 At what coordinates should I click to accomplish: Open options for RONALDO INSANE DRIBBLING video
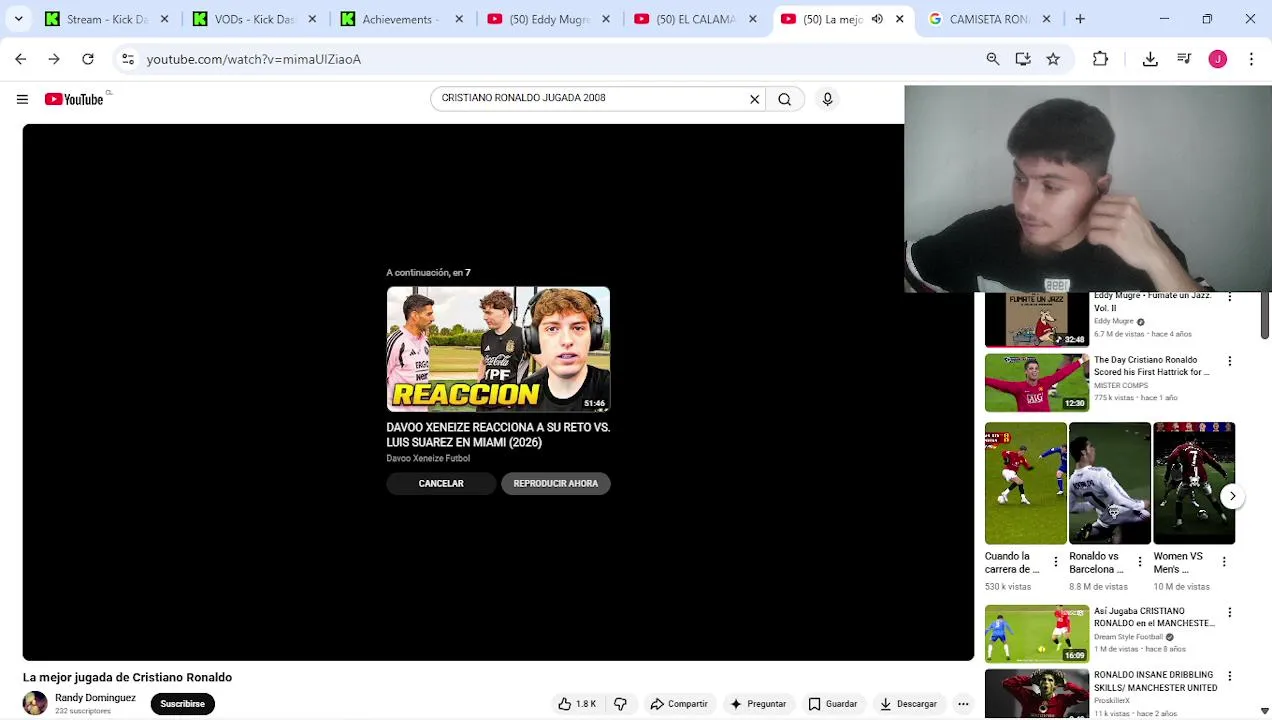point(1230,676)
